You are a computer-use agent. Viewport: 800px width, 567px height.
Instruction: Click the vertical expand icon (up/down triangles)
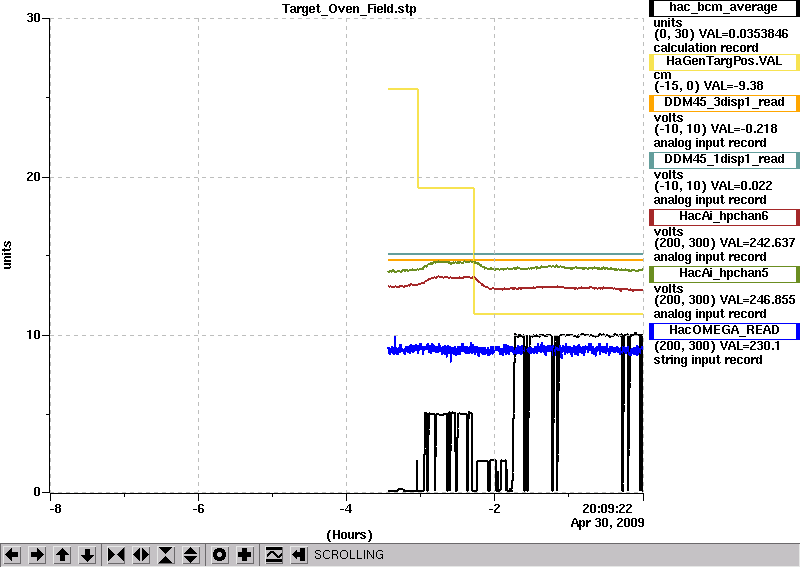coord(191,555)
